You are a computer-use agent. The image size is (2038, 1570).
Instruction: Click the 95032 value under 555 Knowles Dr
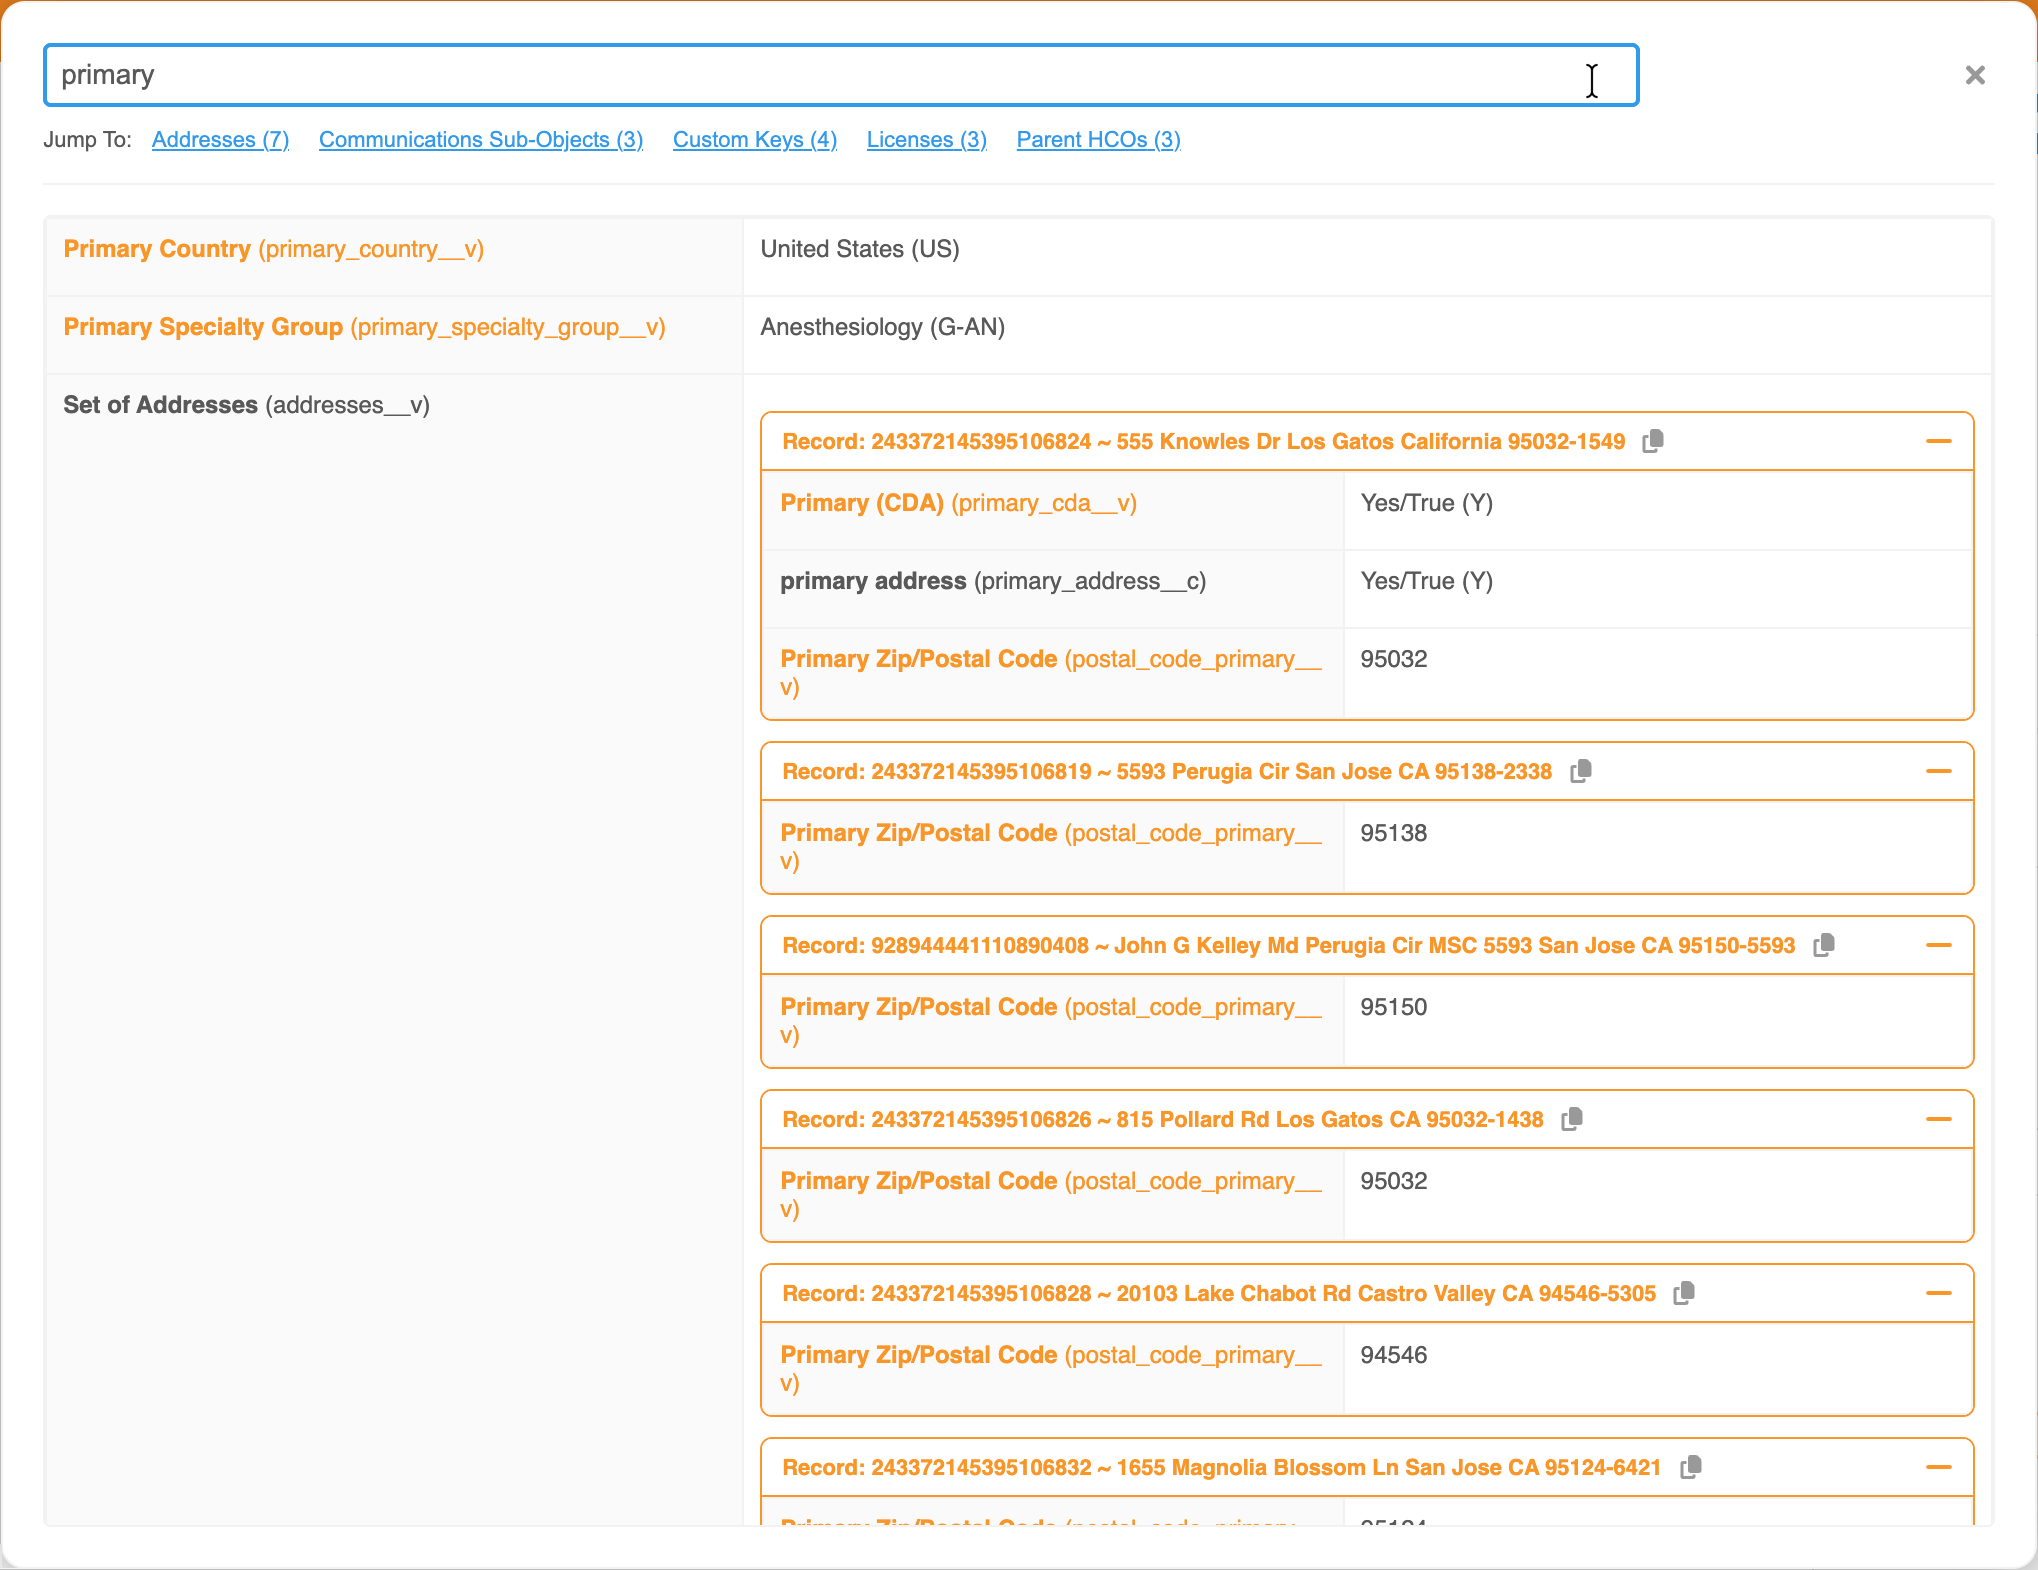[x=1394, y=659]
